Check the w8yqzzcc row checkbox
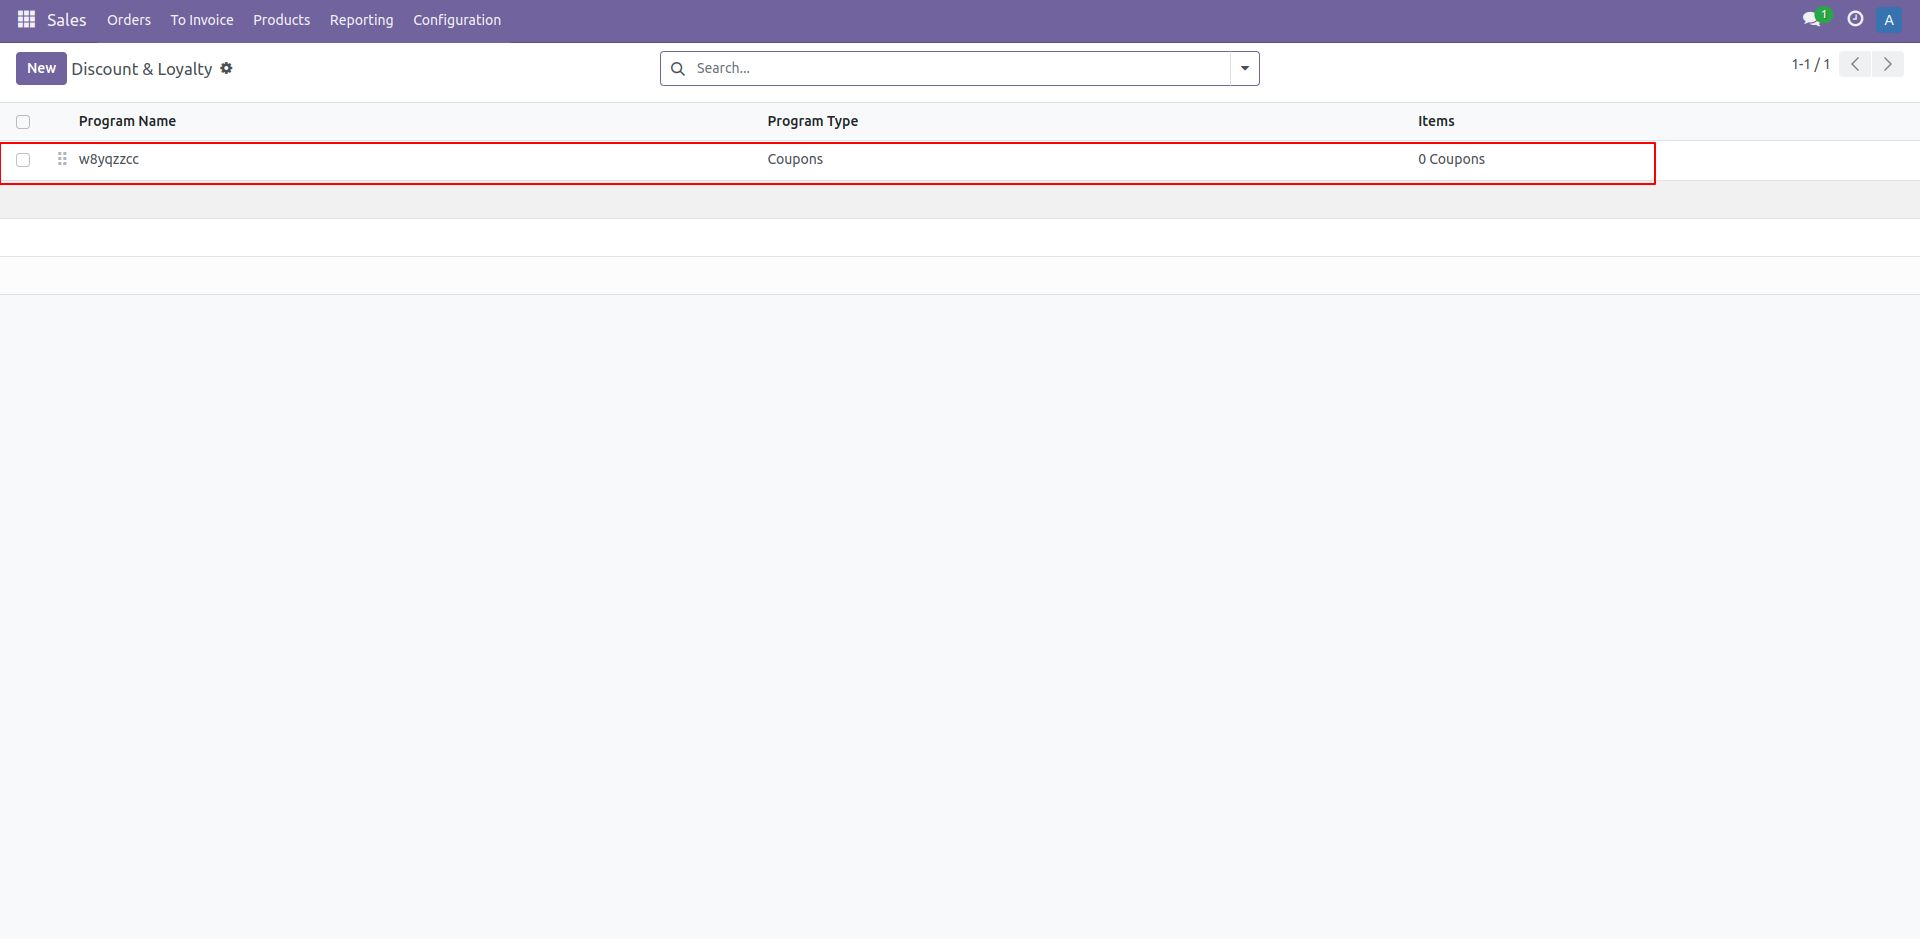 pos(23,160)
